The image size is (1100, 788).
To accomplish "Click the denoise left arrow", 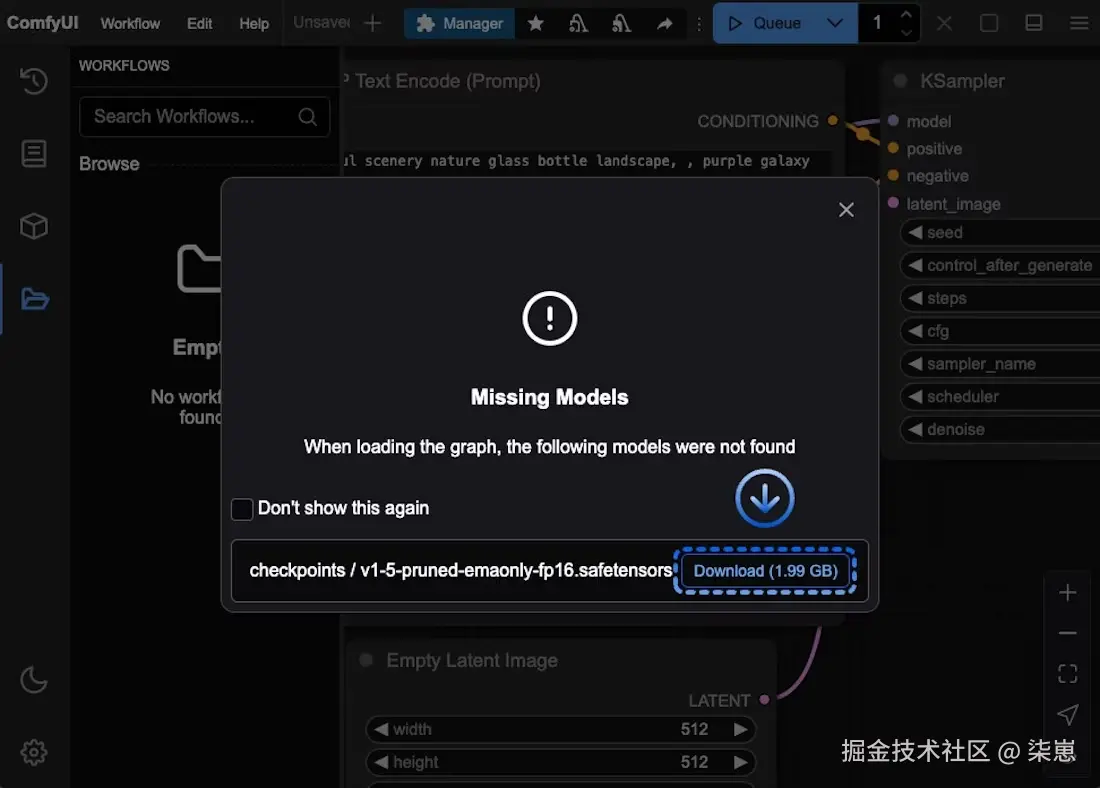I will [915, 429].
